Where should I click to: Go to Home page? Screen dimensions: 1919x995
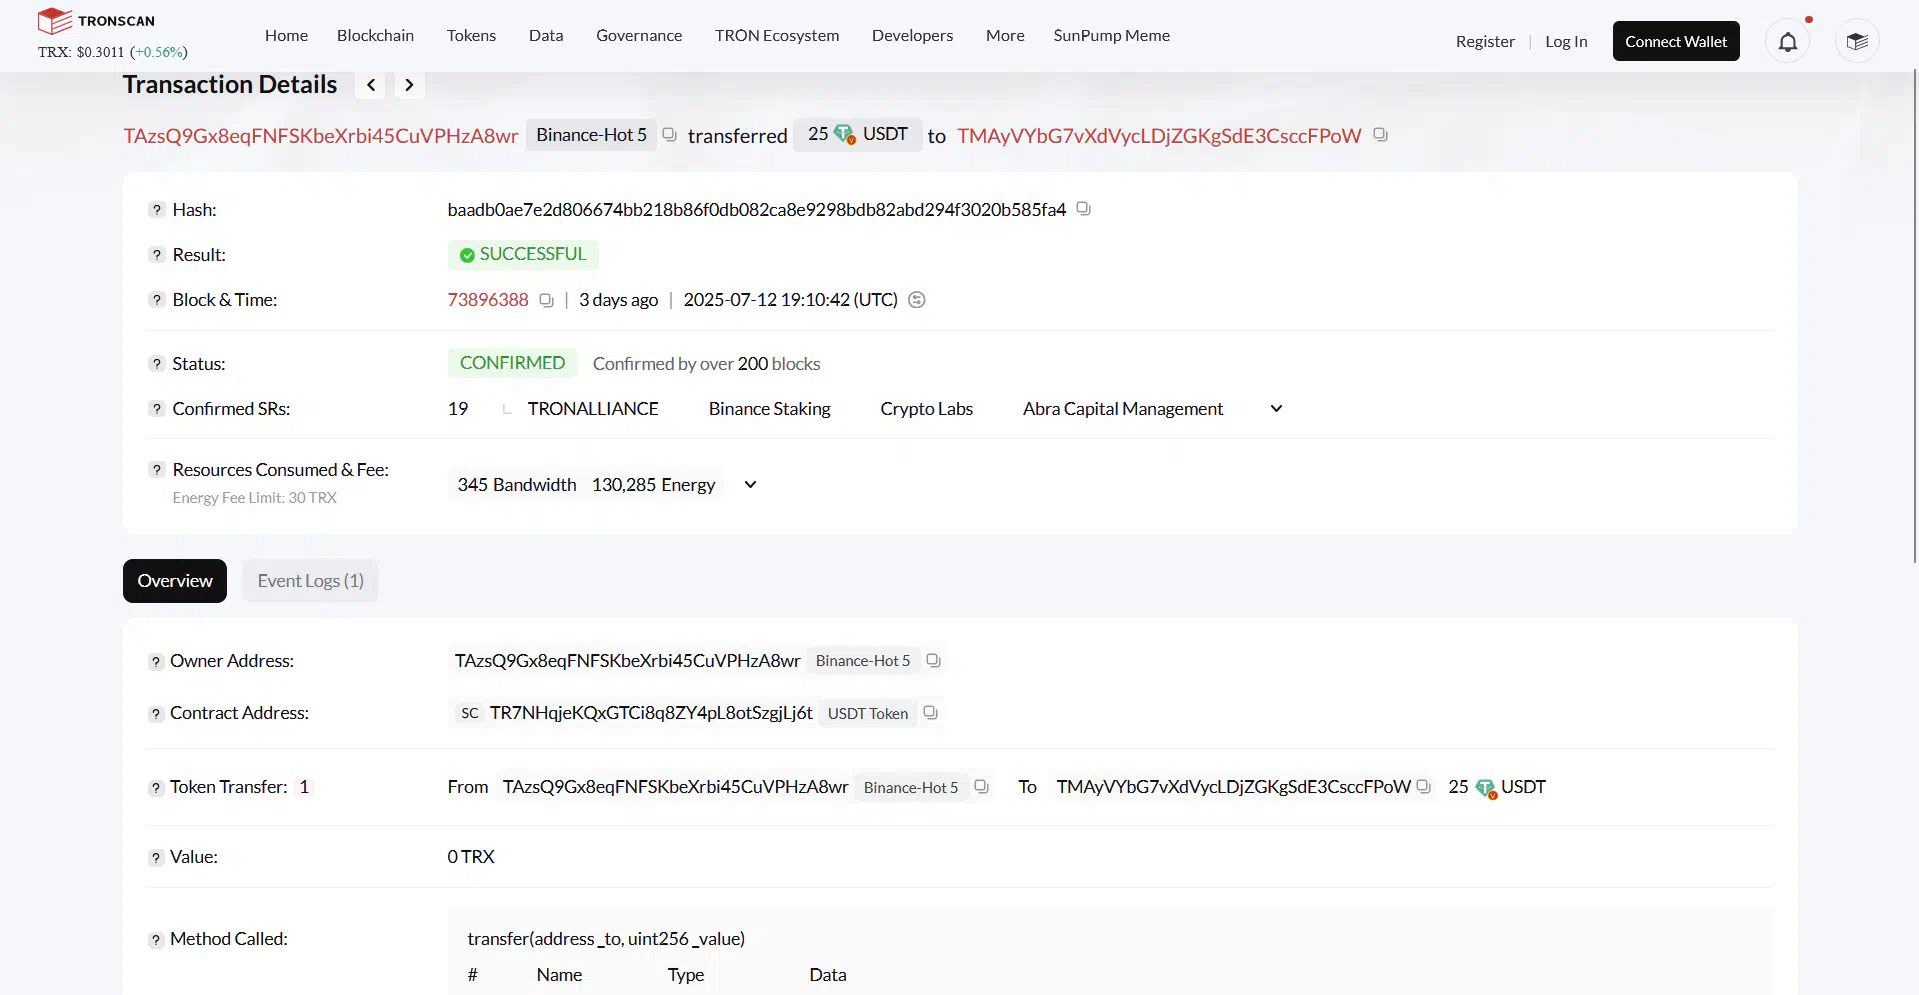click(286, 35)
